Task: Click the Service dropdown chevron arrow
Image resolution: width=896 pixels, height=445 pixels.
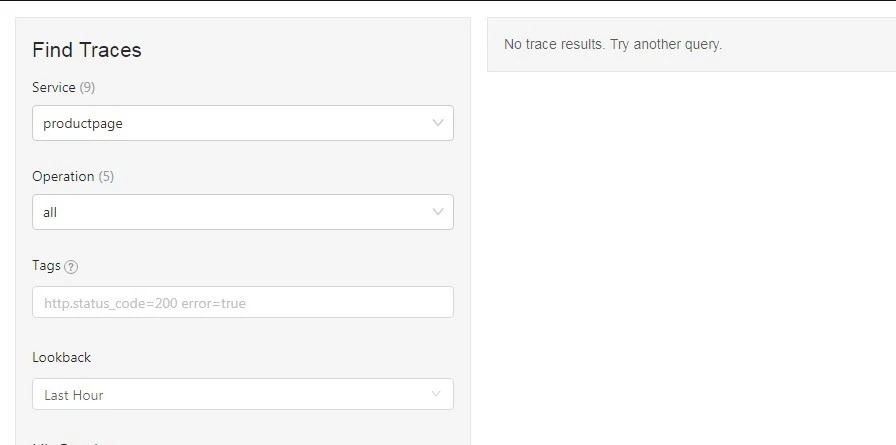Action: tap(437, 123)
